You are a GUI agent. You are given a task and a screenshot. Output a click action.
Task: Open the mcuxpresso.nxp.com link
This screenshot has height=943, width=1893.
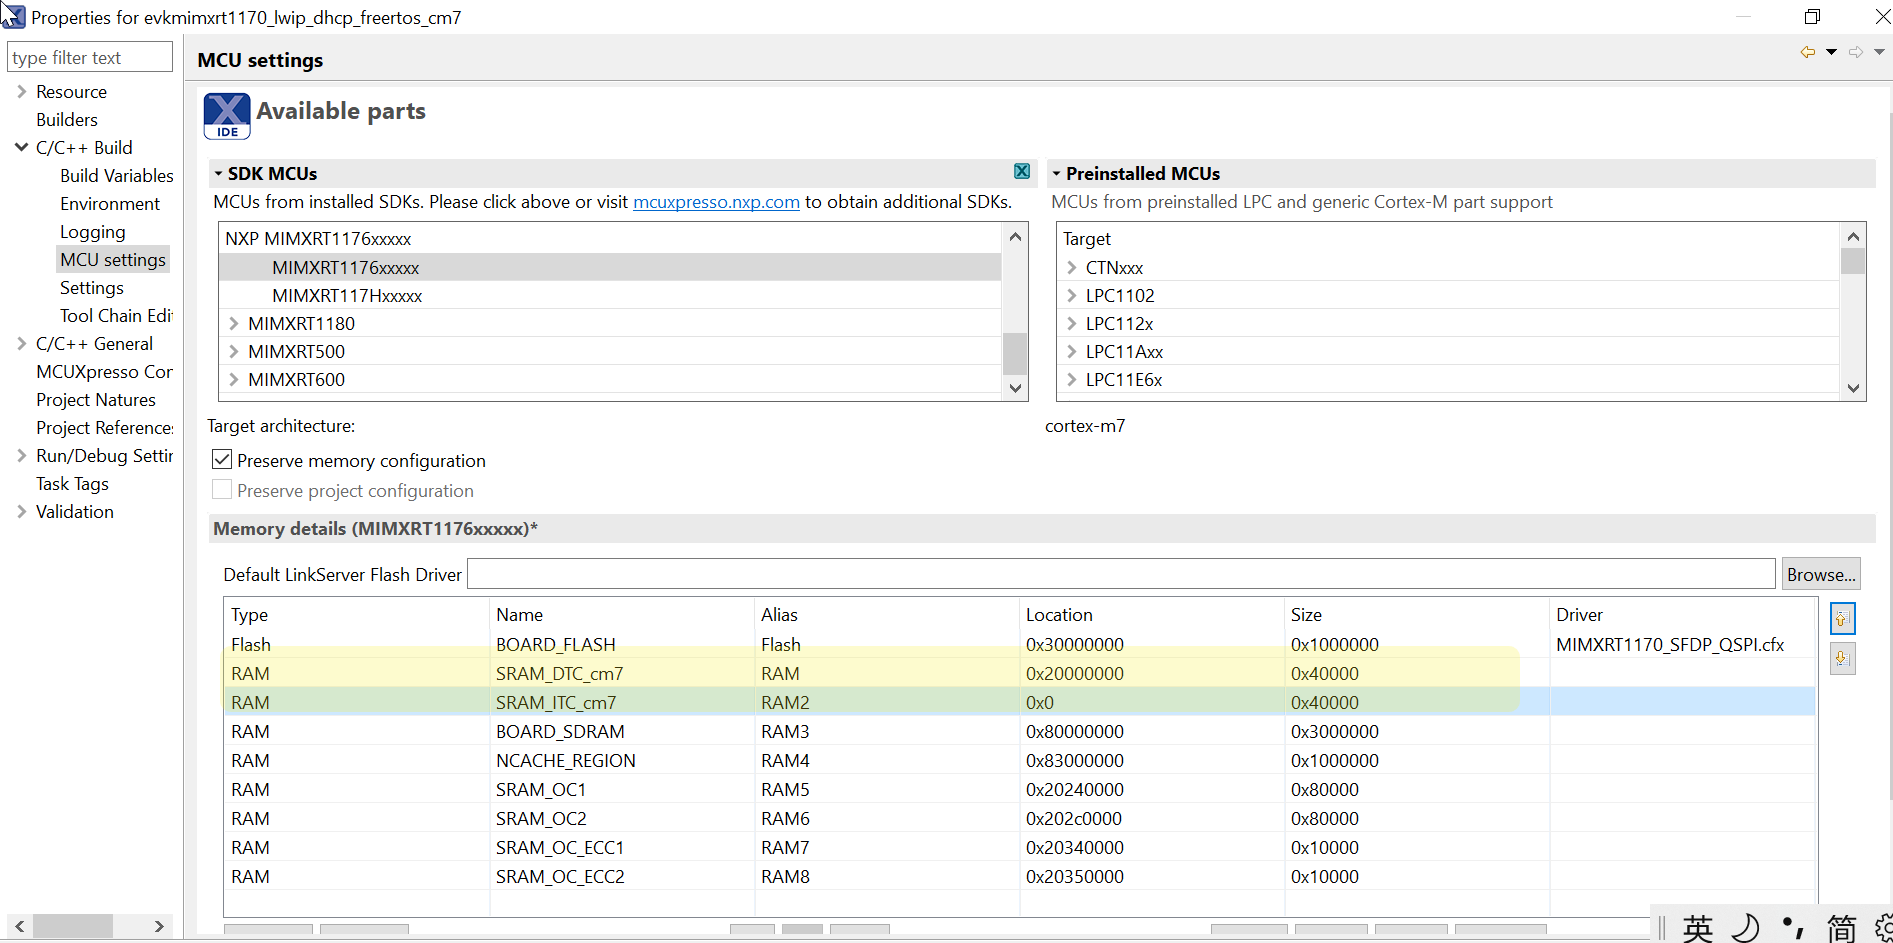coord(716,202)
